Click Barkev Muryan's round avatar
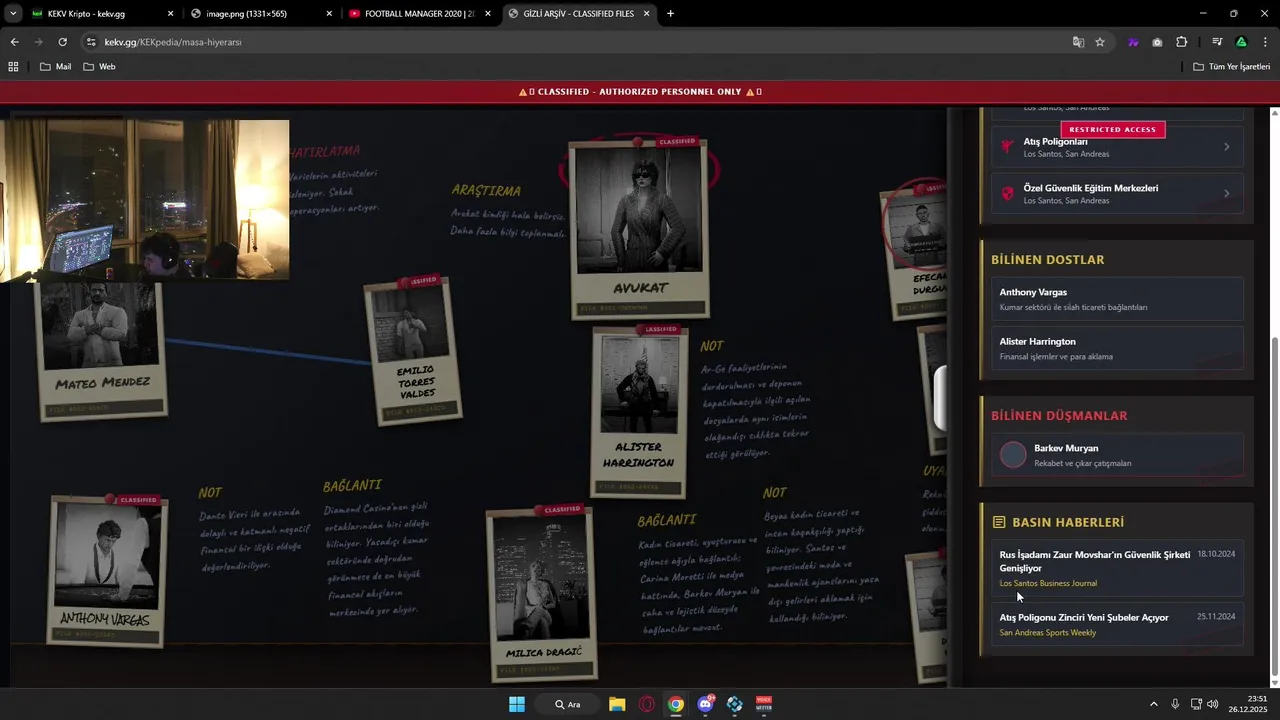Image resolution: width=1280 pixels, height=720 pixels. click(1013, 455)
